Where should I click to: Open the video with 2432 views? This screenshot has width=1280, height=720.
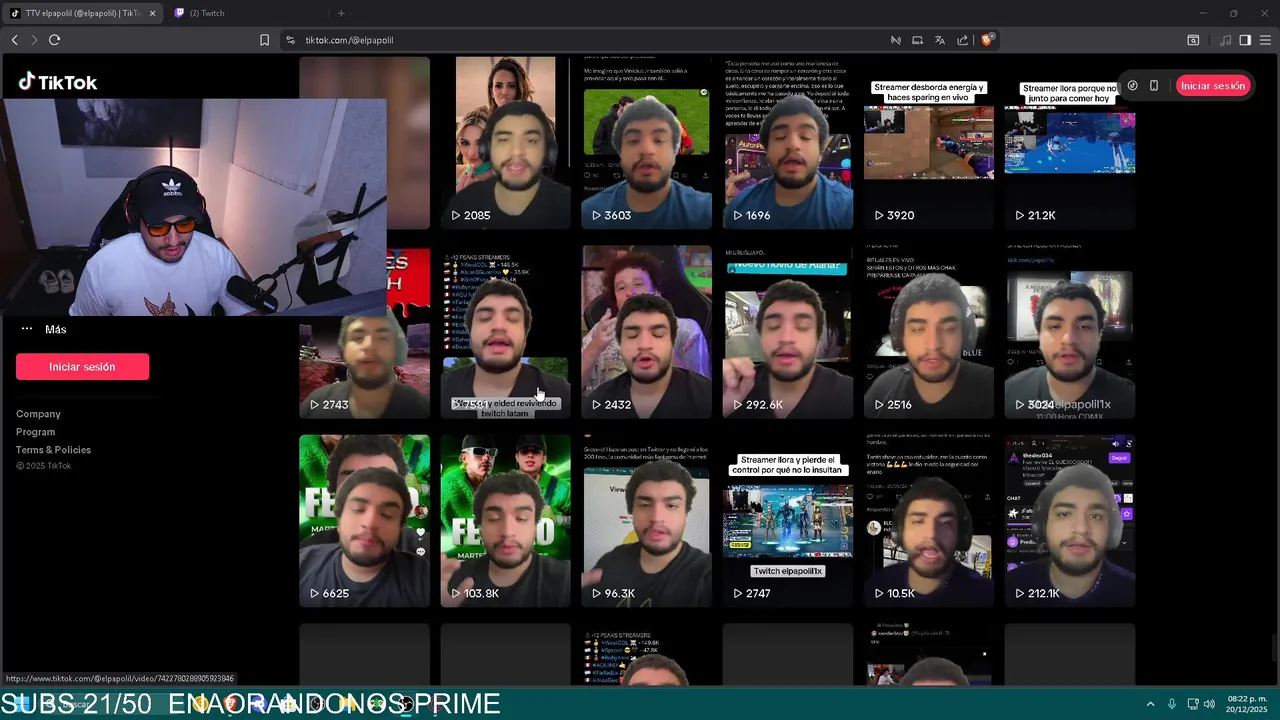click(646, 332)
